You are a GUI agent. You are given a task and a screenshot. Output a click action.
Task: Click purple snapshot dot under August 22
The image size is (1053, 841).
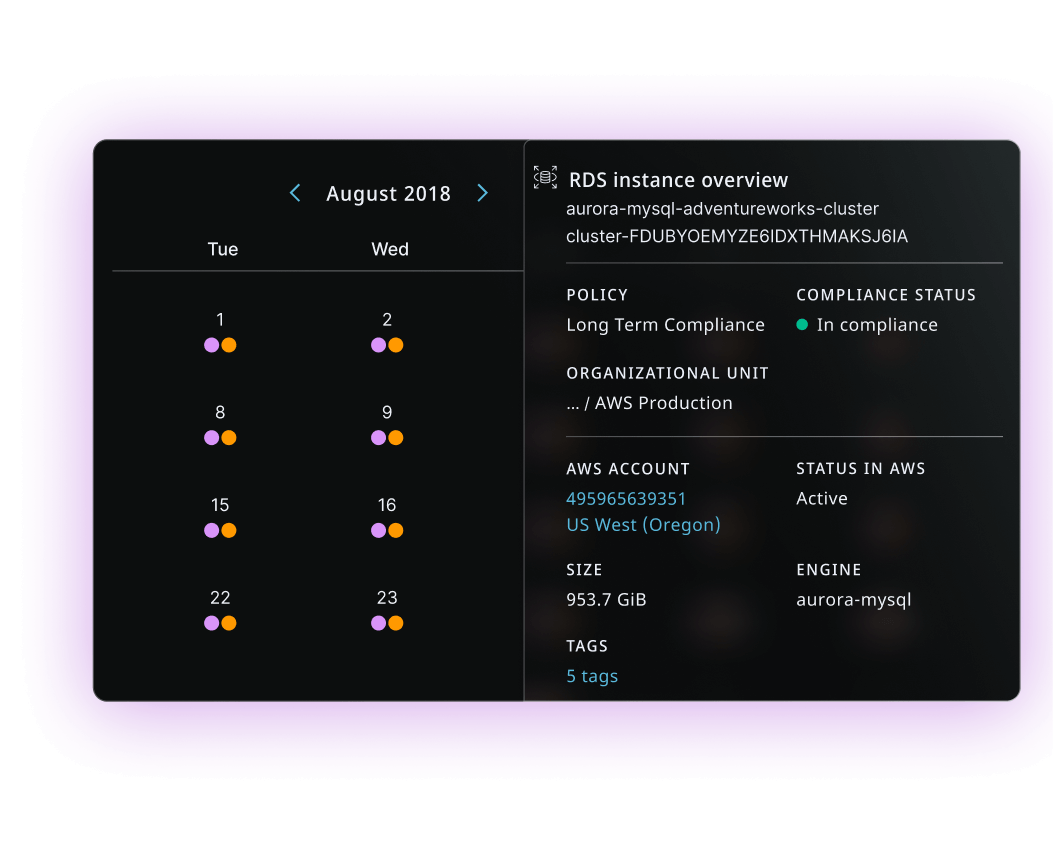click(x=212, y=623)
